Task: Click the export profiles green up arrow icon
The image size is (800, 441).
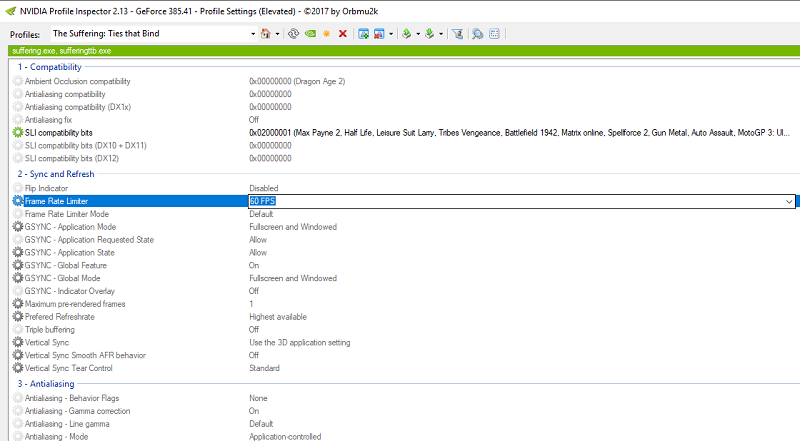Action: pos(407,34)
